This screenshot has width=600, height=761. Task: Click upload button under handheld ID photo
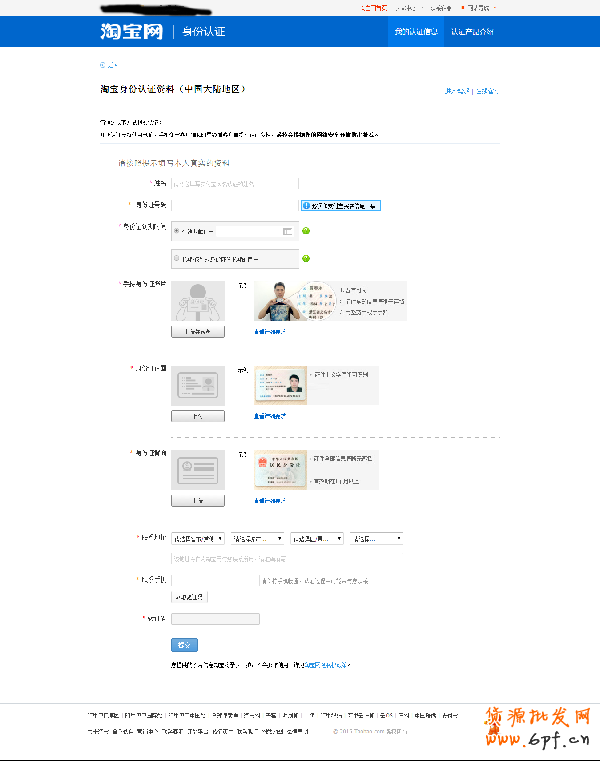point(198,331)
